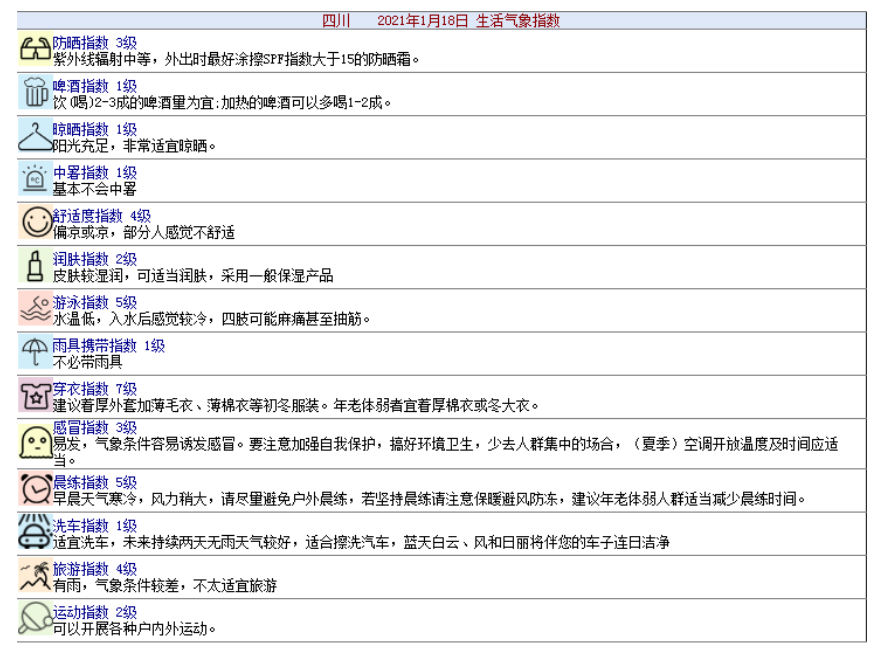Open the 感冒指数 3级 link

95,427
